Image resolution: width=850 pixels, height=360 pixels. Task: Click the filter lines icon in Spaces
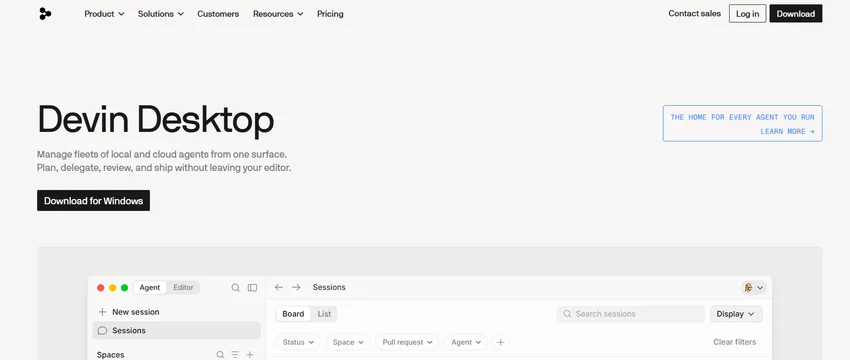[235, 355]
